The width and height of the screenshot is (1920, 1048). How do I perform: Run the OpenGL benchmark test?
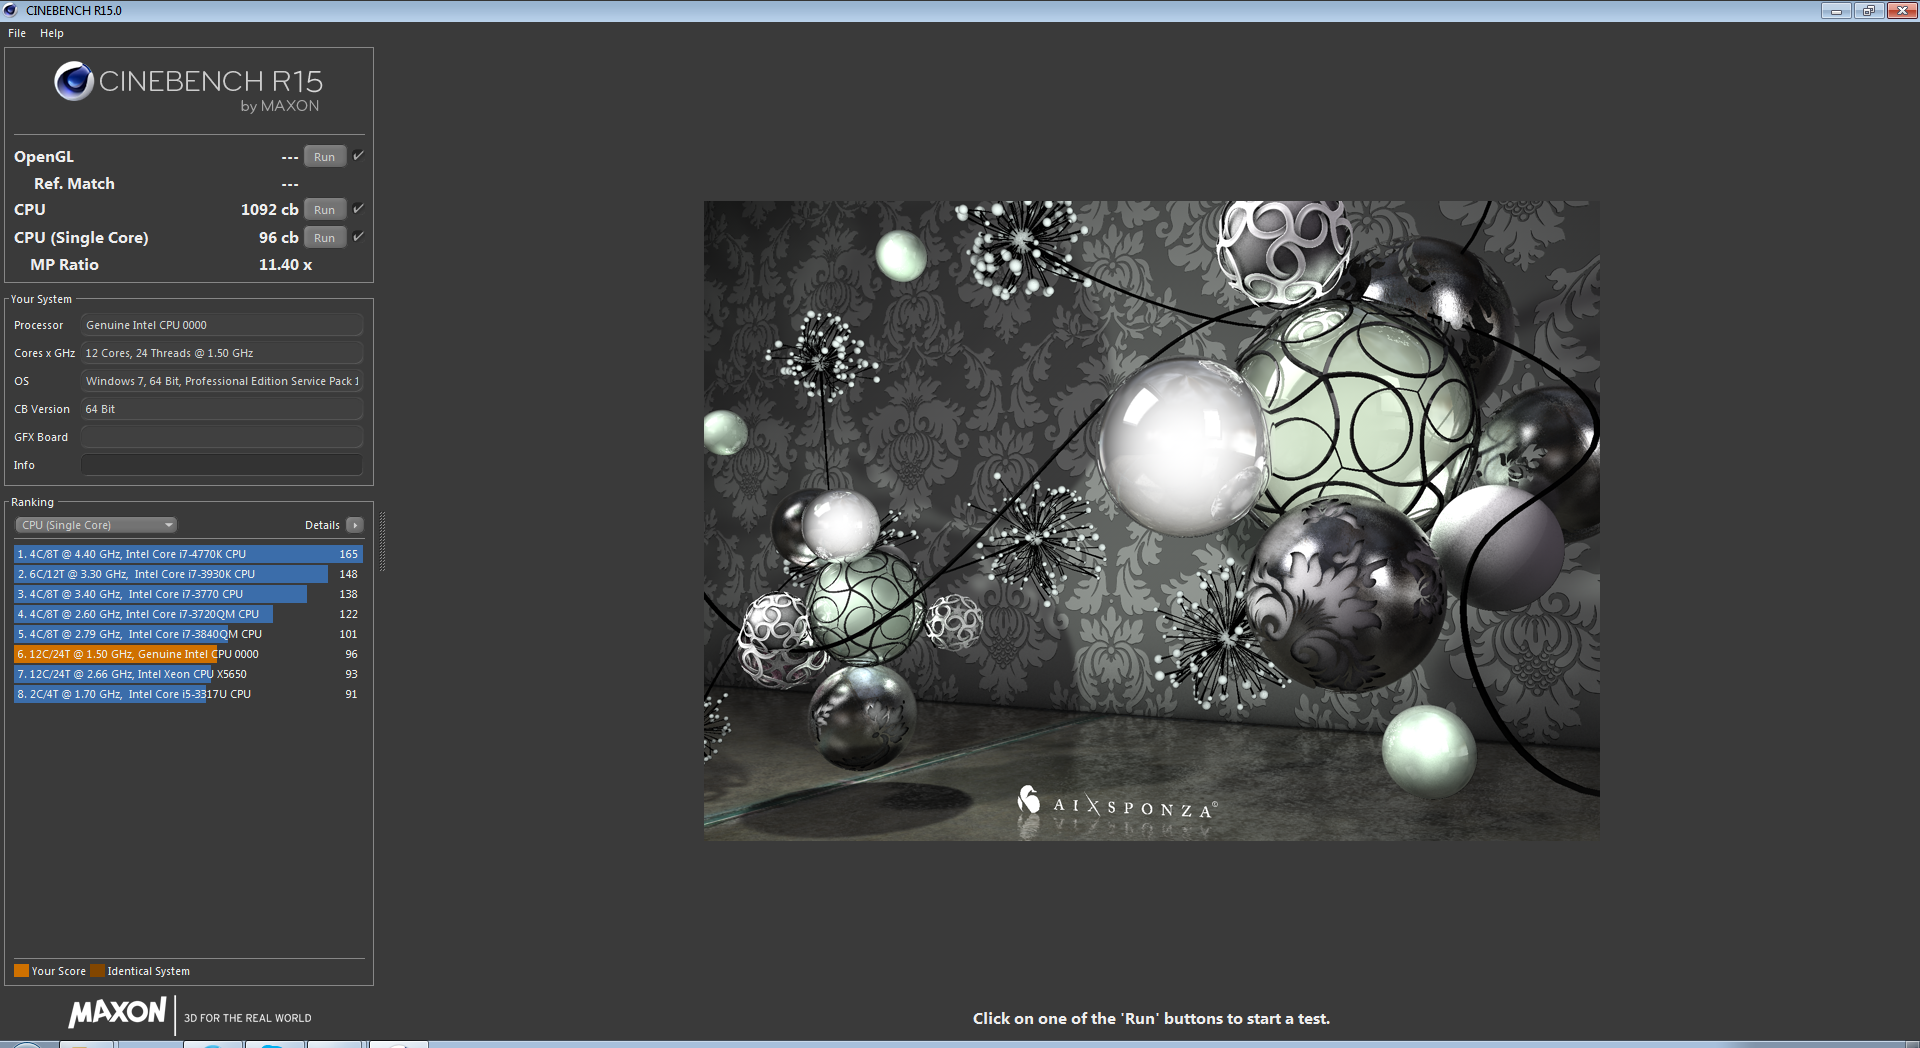pos(324,157)
